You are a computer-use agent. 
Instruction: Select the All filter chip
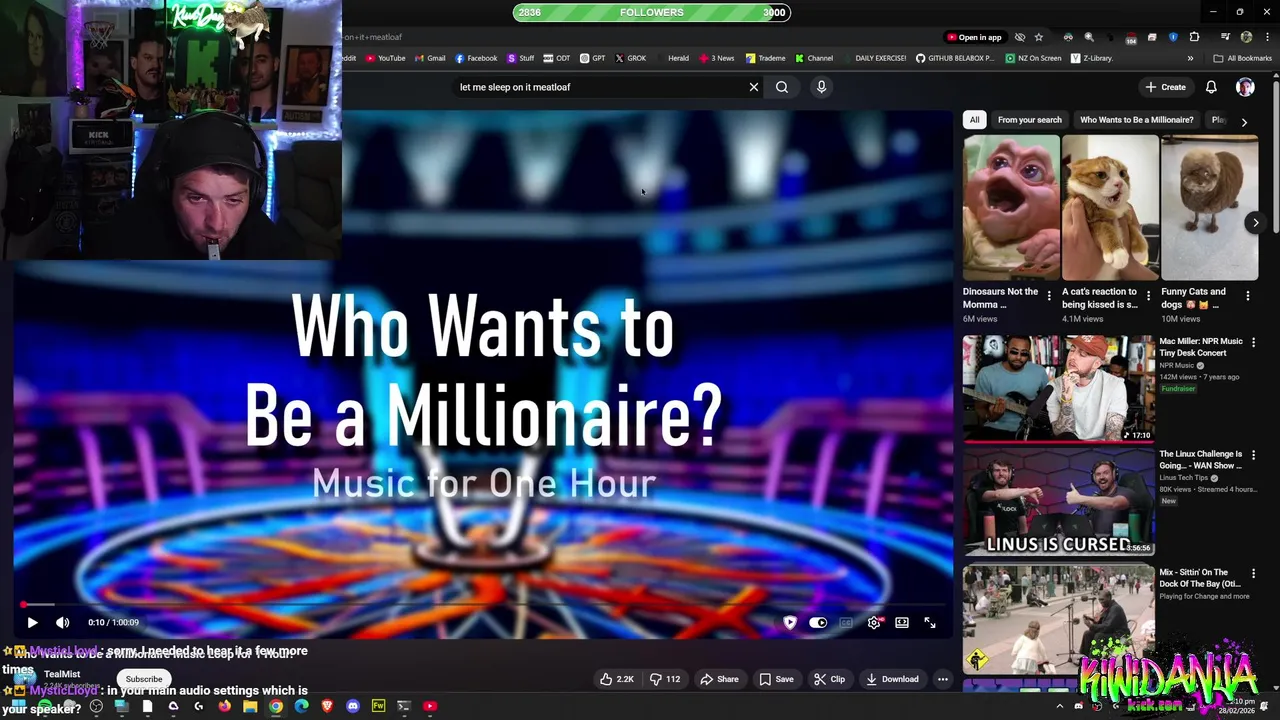coord(974,120)
